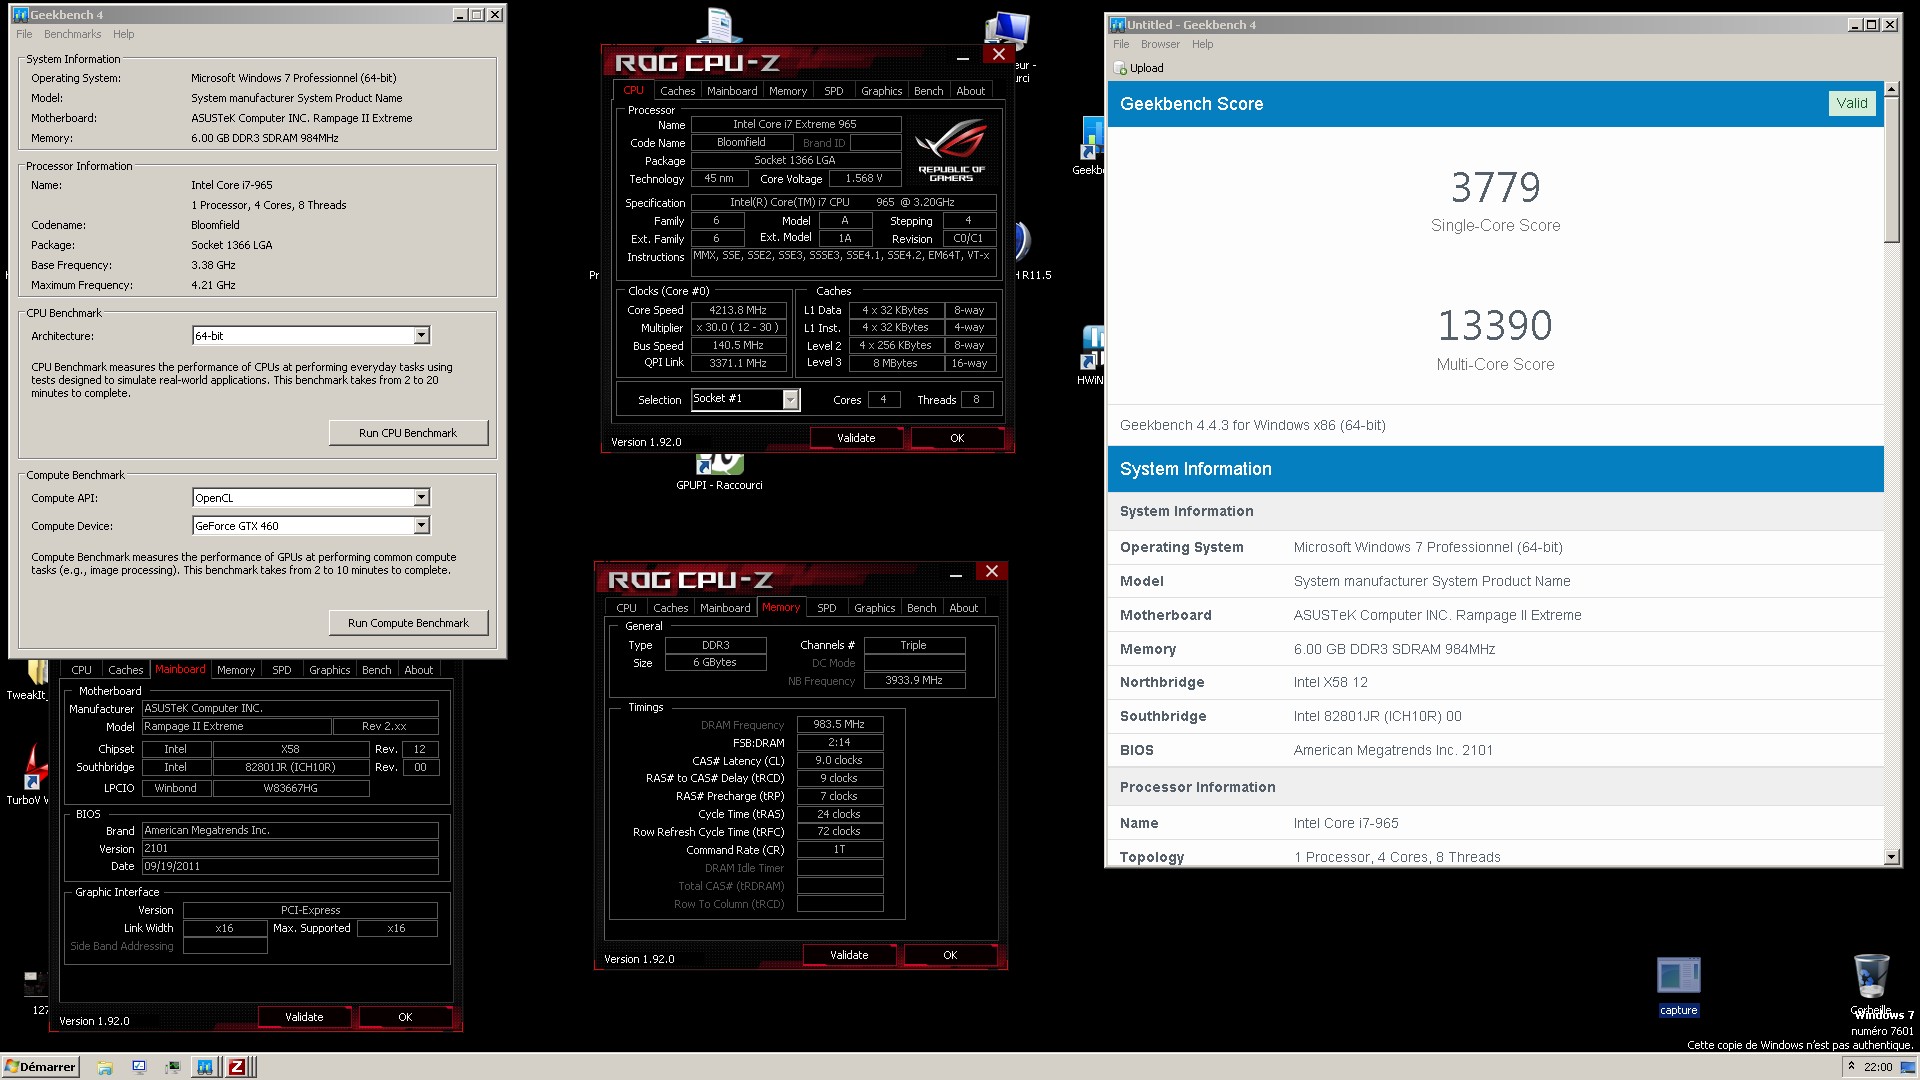Switch to About tab in top CPU-Z
The width and height of the screenshot is (1920, 1080).
click(970, 91)
